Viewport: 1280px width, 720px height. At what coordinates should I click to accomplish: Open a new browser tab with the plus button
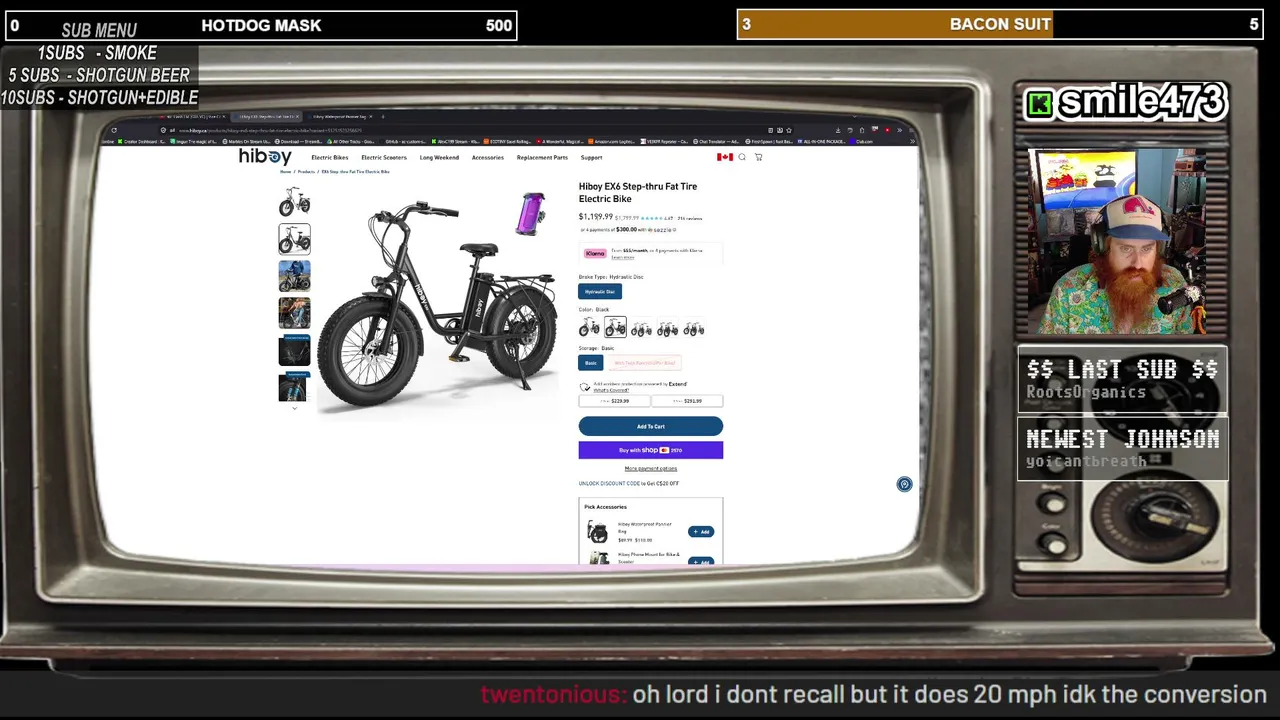tap(382, 117)
